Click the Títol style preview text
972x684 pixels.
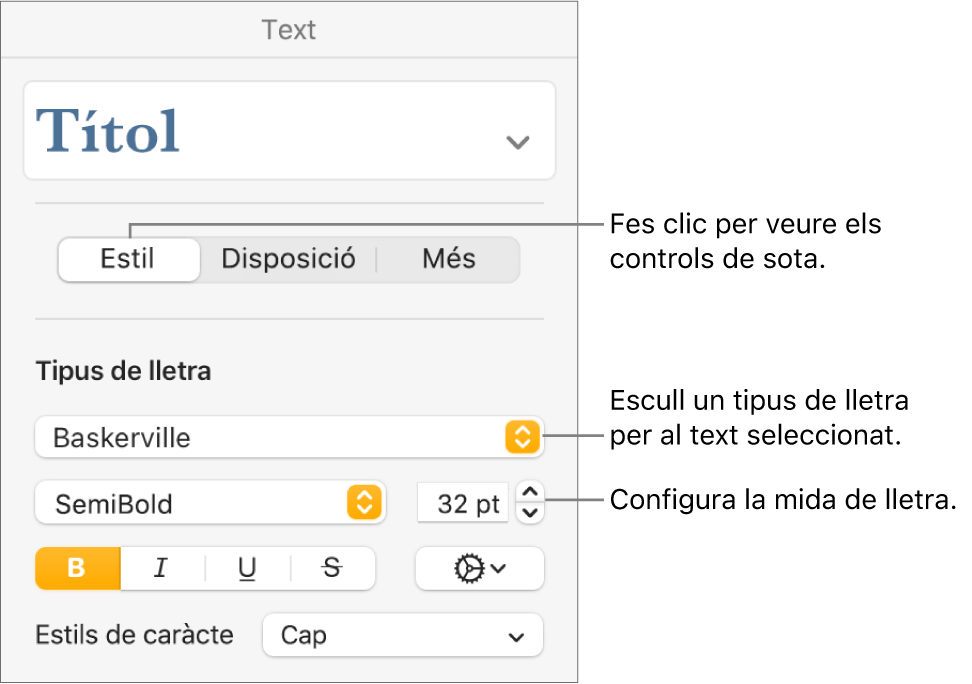(x=108, y=131)
